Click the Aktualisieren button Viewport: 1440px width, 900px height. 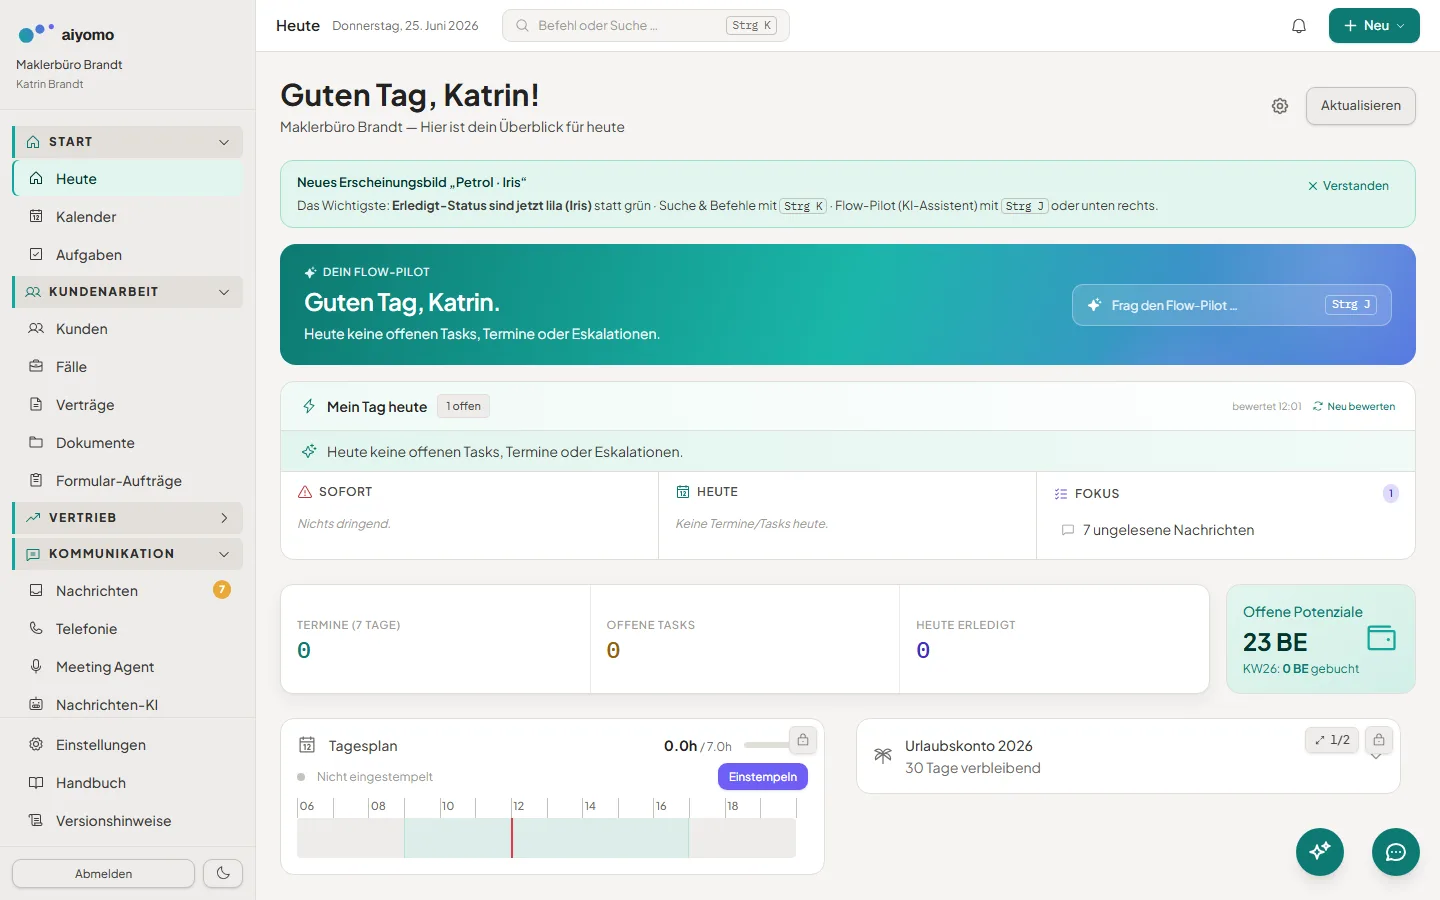1360,106
